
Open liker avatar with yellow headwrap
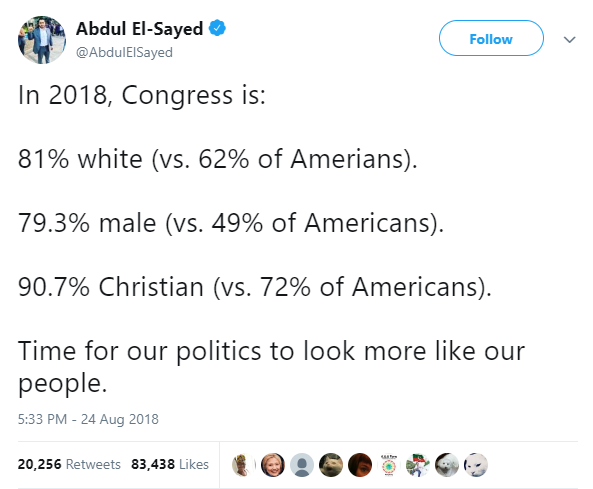[244, 465]
